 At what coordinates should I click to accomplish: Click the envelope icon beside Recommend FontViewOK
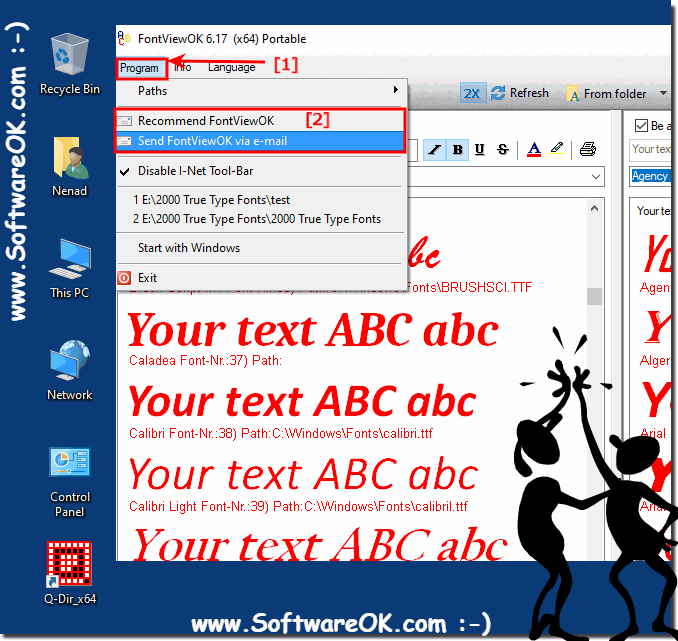point(125,121)
